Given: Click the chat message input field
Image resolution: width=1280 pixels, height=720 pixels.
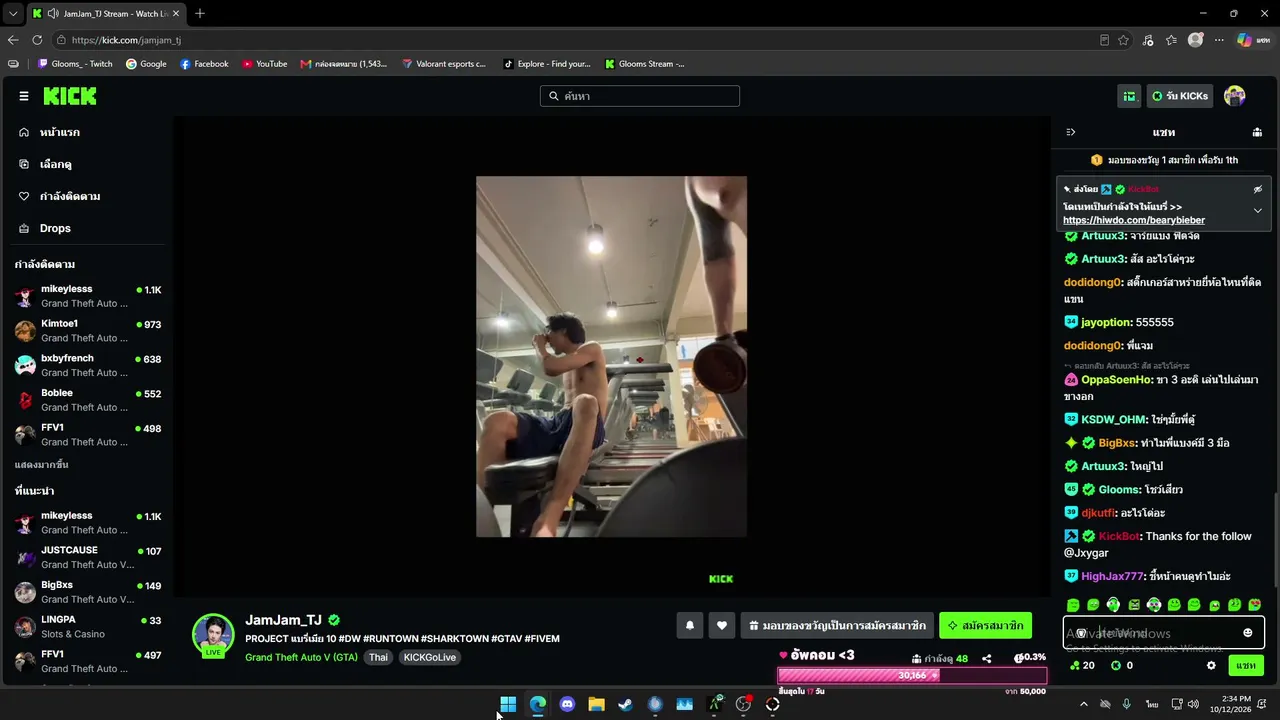Looking at the screenshot, I should tap(1164, 633).
